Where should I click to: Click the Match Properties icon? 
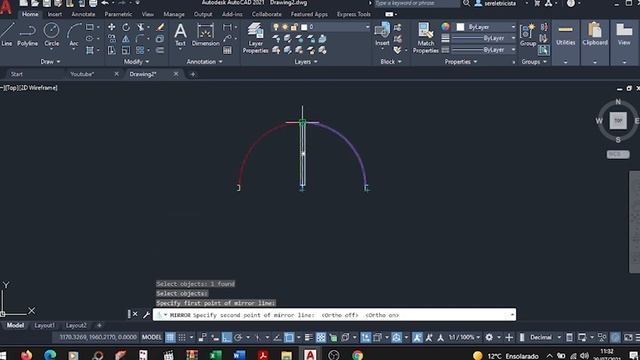coord(425,38)
